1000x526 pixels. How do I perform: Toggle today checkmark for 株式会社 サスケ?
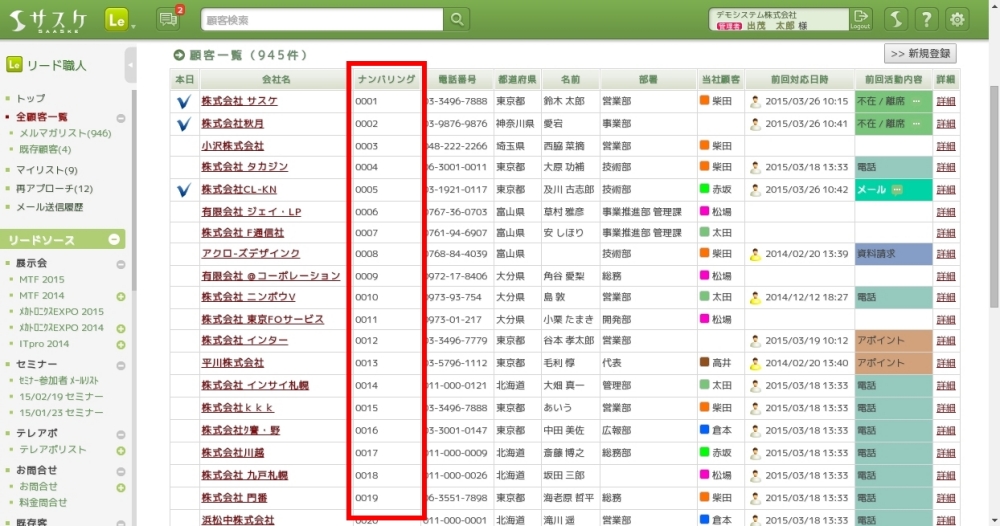click(184, 101)
